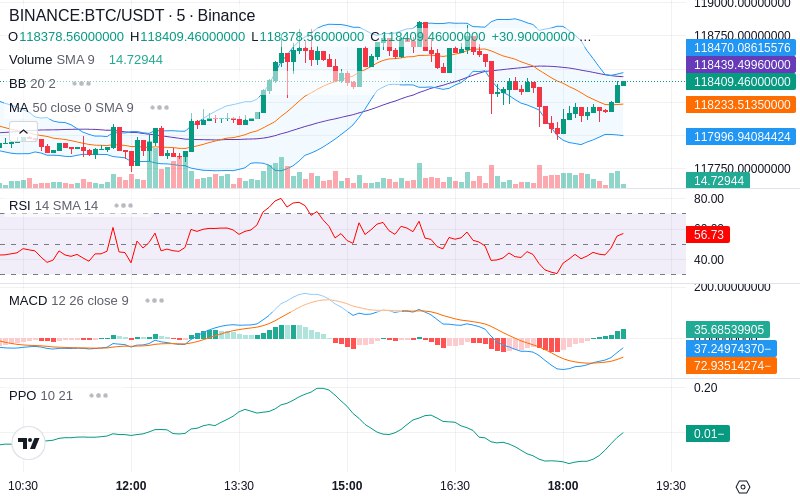Open more options for MACD indicator
This screenshot has width=800, height=500.
point(154,301)
